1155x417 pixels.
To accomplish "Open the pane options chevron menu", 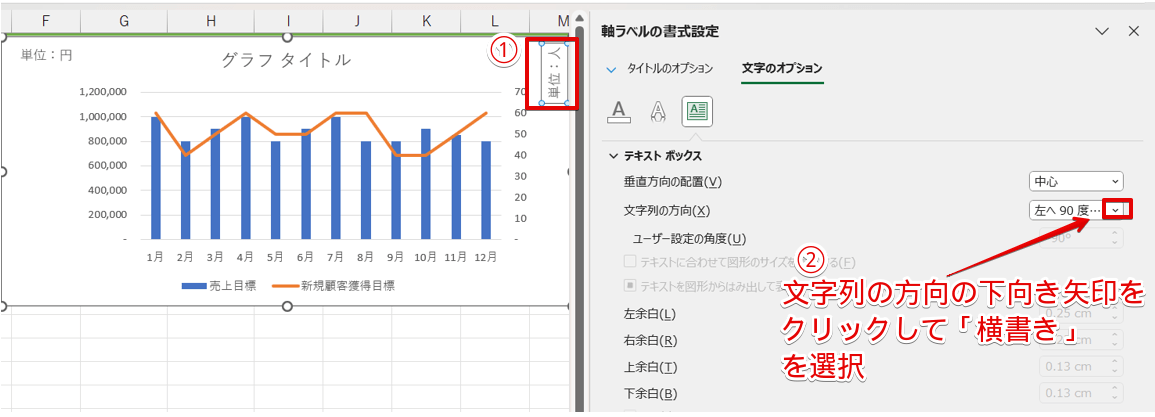I will 1102,31.
